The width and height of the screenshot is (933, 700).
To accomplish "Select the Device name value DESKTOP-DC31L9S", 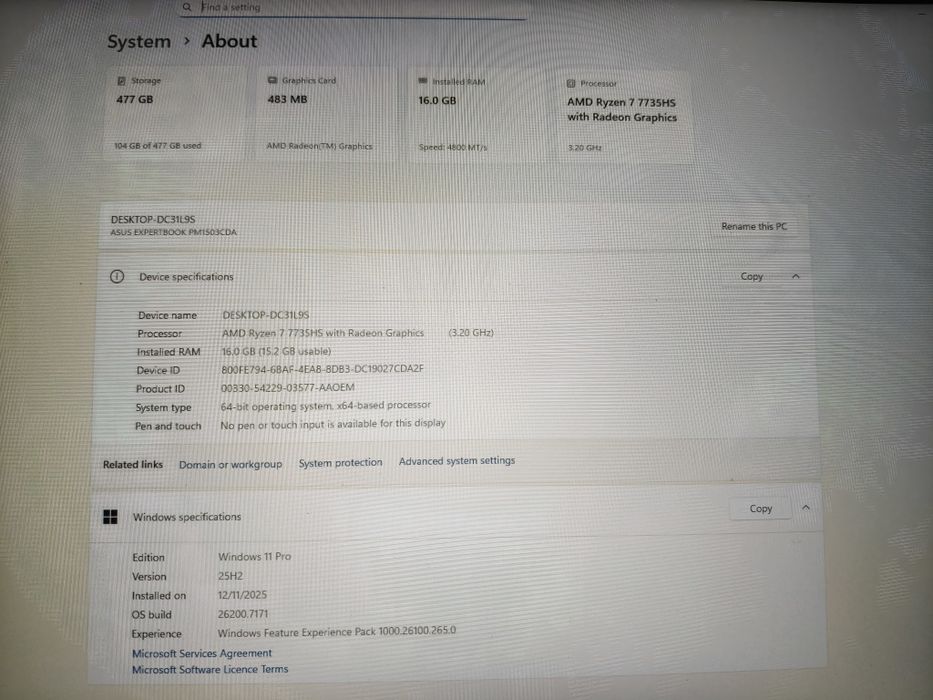I will (265, 315).
